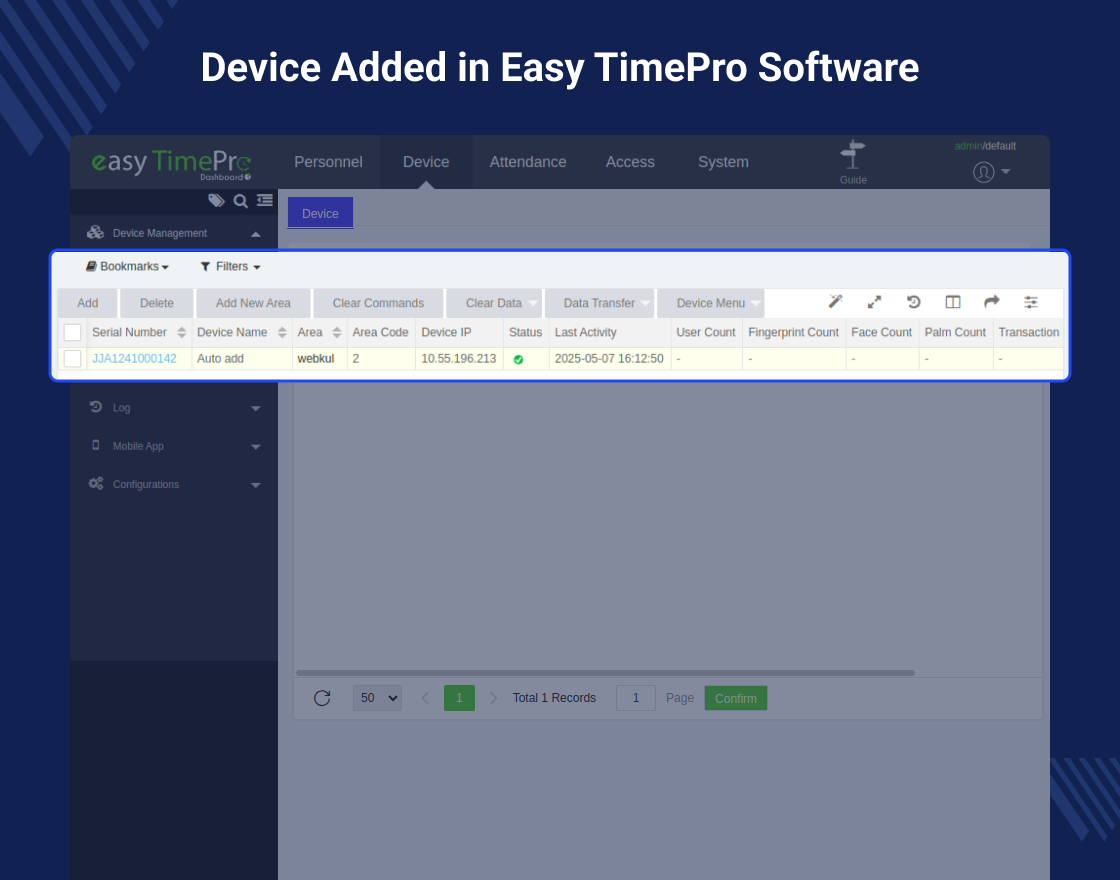The width and height of the screenshot is (1120, 880).
Task: Click the Device Management cubes icon
Action: point(95,232)
